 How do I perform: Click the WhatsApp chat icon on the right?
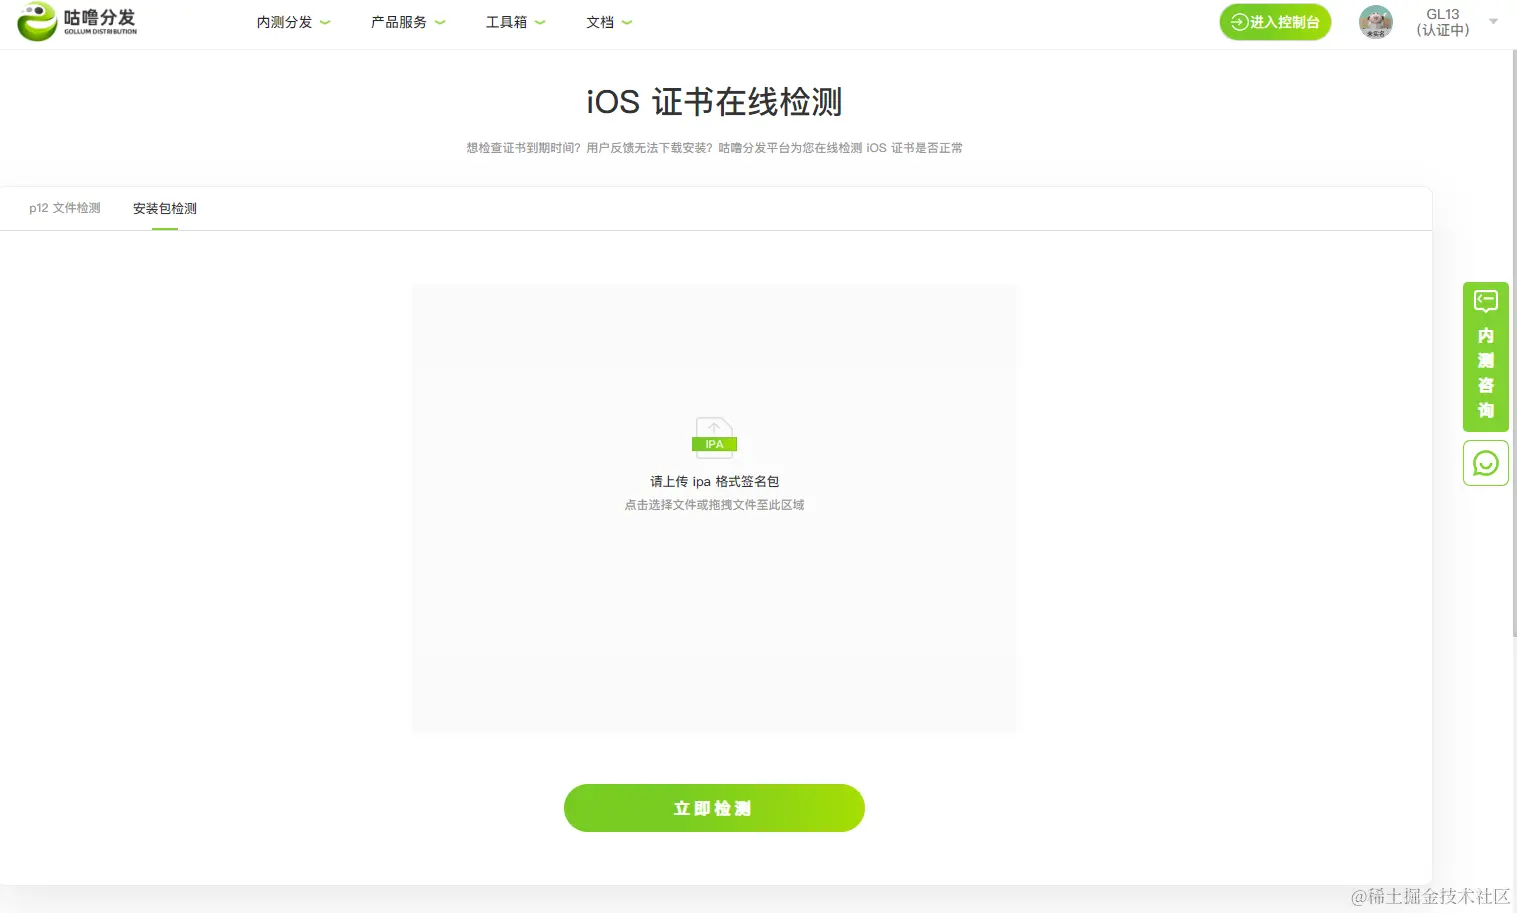(x=1485, y=462)
